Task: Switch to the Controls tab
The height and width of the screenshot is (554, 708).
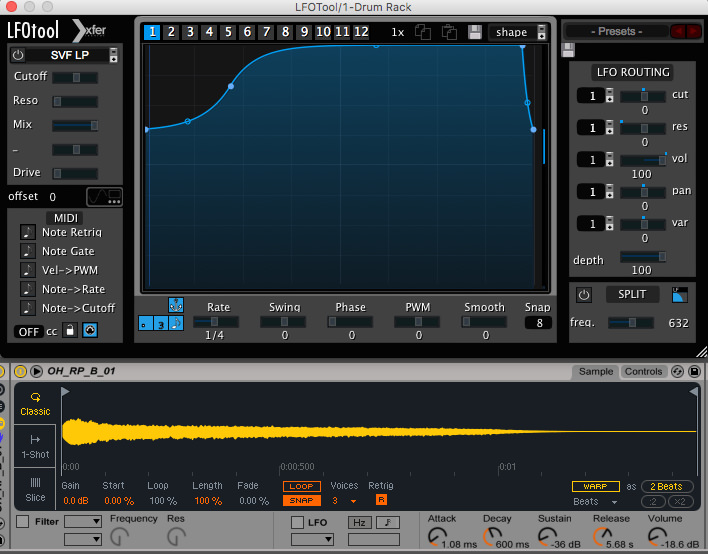Action: (x=643, y=371)
